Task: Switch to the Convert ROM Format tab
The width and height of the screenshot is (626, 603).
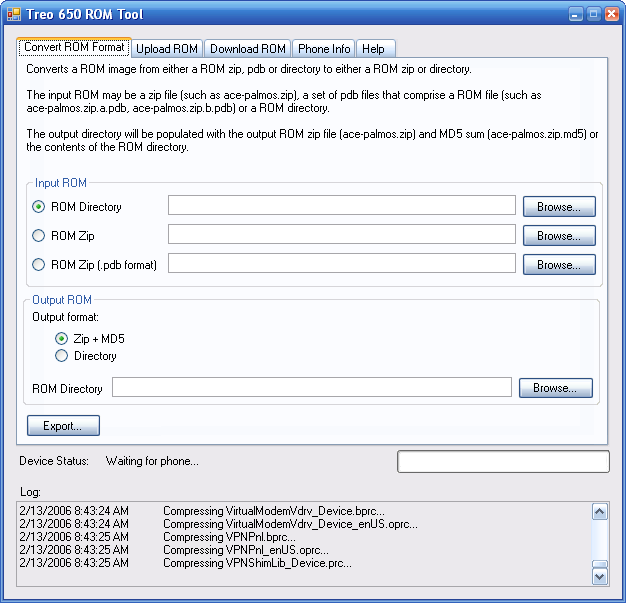Action: (74, 47)
